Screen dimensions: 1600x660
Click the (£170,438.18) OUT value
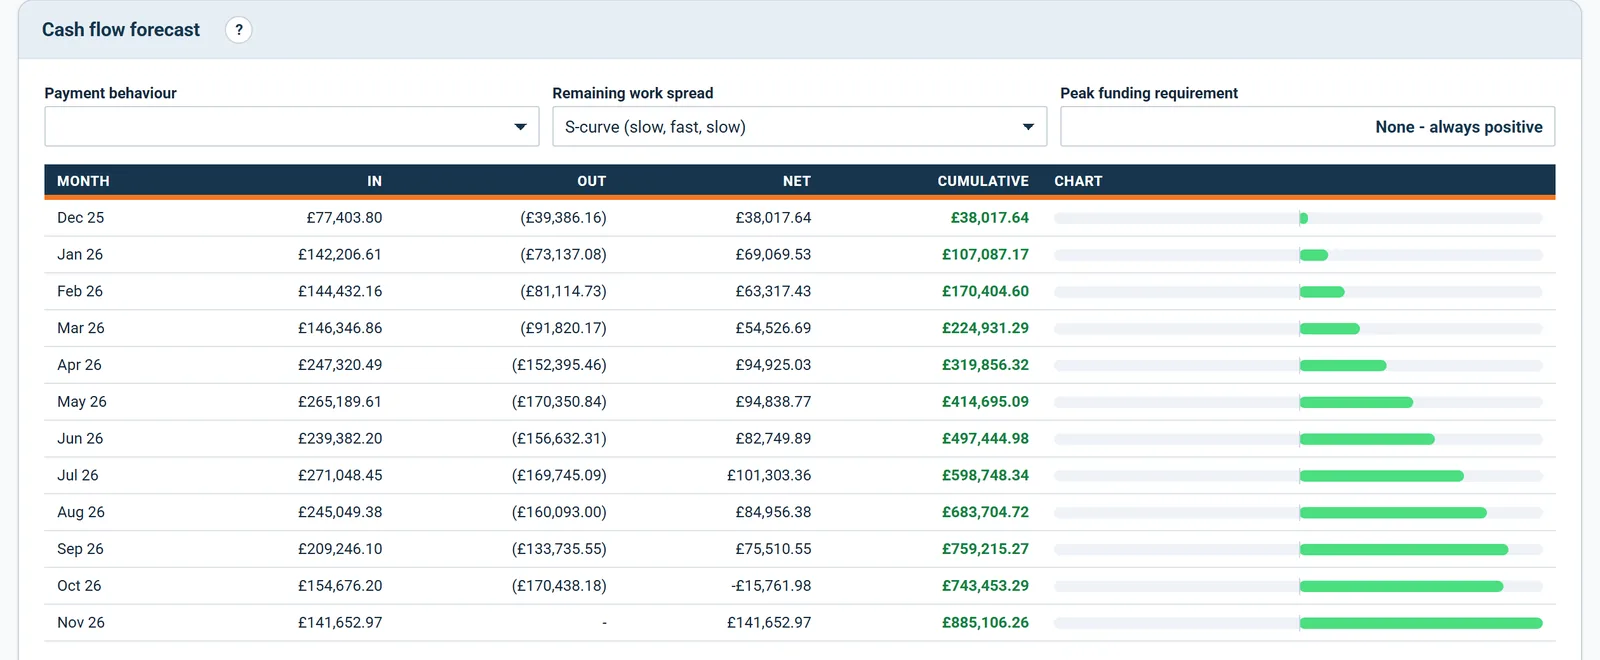pos(559,586)
